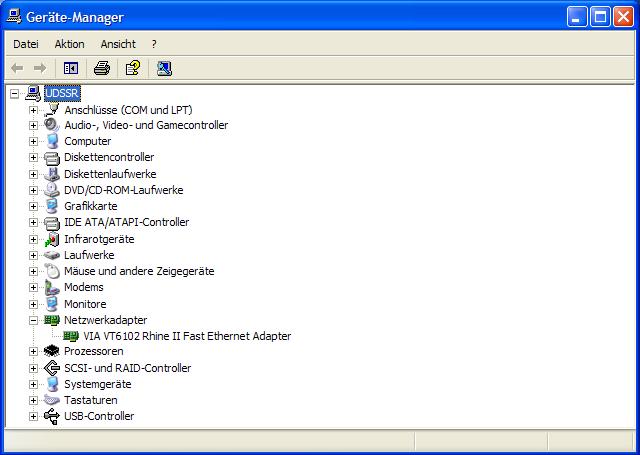This screenshot has width=640, height=455.
Task: Open the Ansicht menu
Action: [118, 44]
